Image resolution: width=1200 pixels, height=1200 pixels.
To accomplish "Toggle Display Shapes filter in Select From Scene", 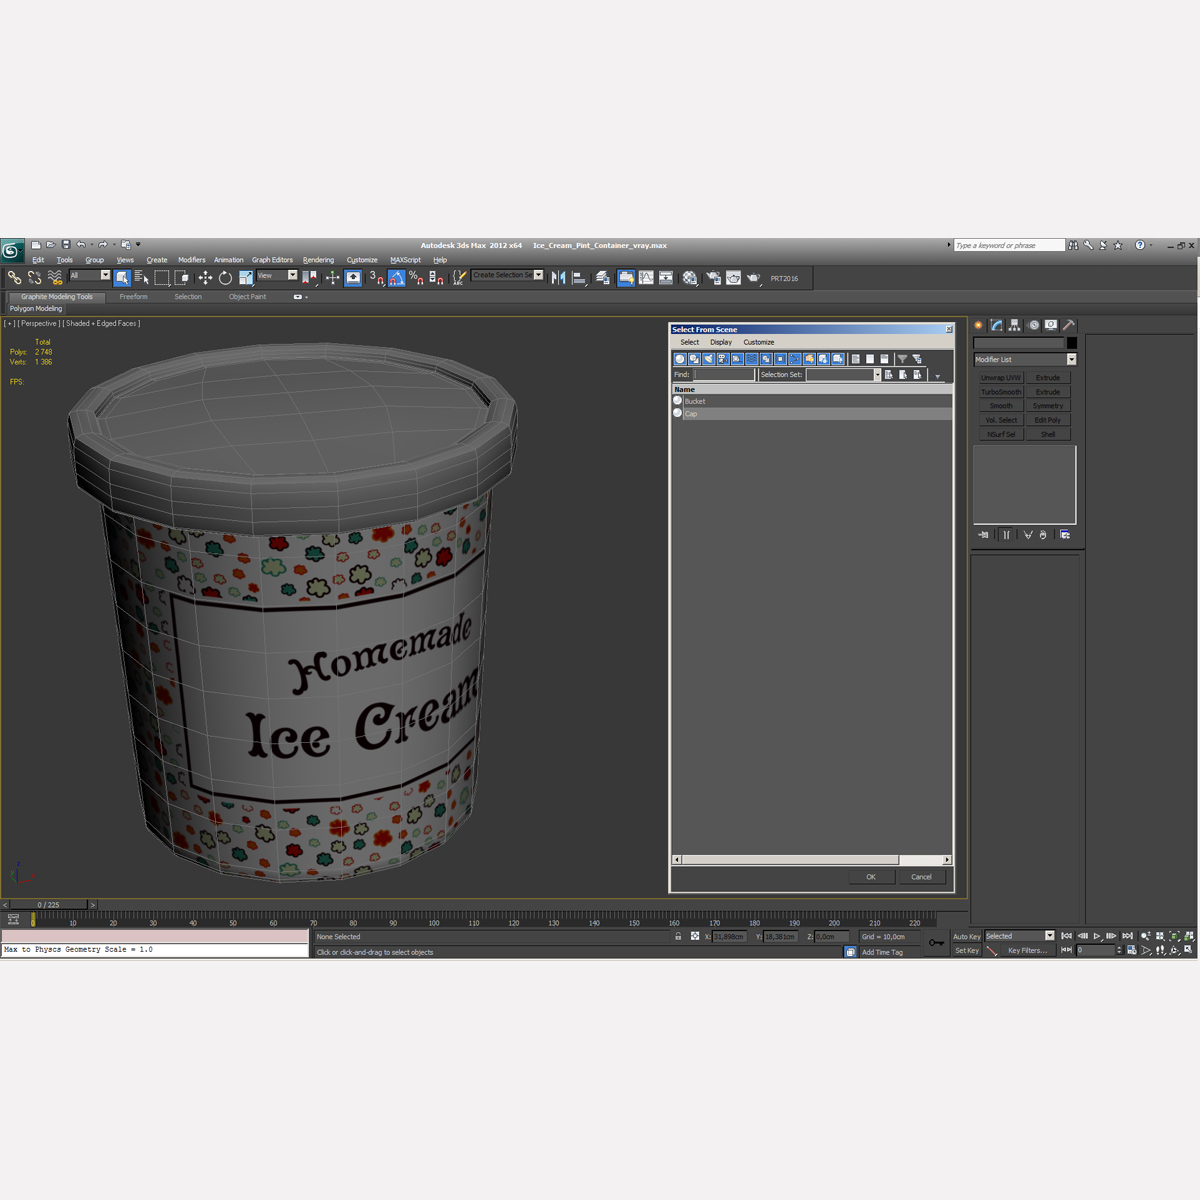I will [694, 359].
